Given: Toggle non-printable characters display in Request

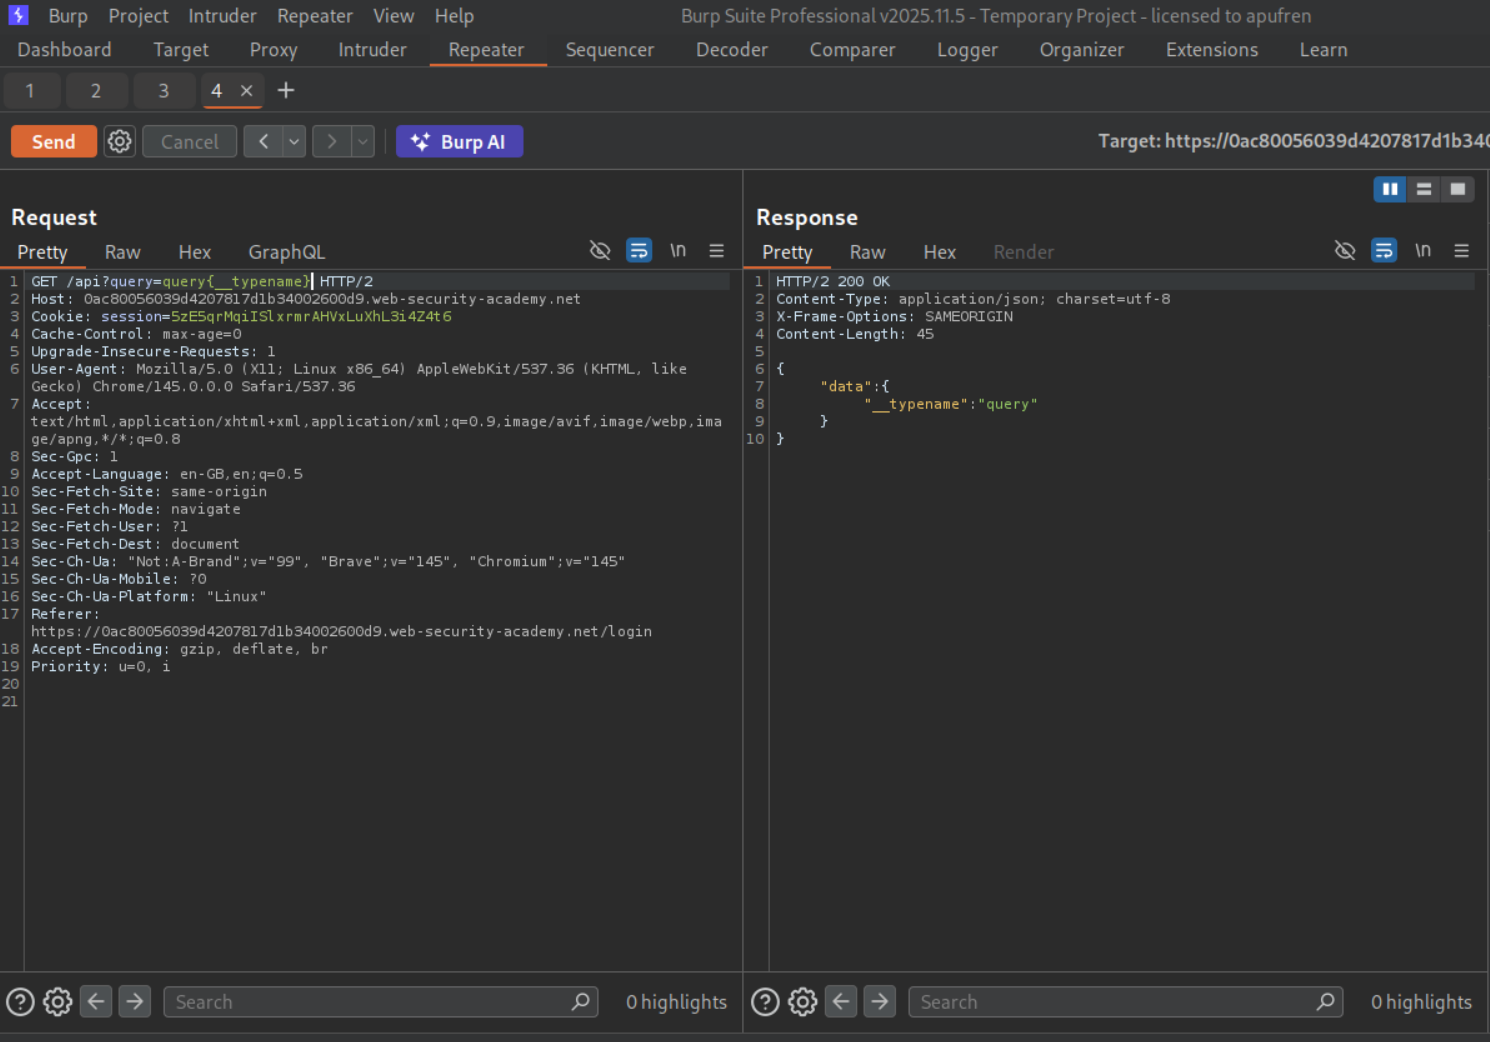Looking at the screenshot, I should 678,251.
